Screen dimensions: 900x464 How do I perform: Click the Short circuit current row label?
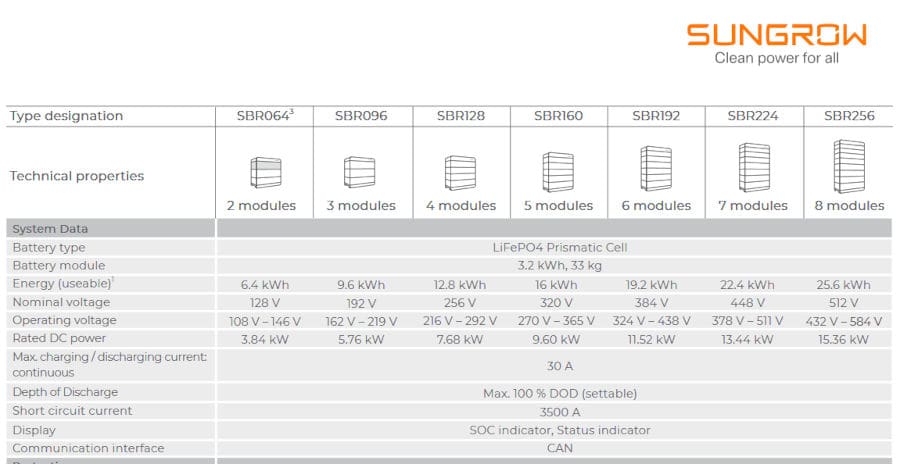[72, 411]
